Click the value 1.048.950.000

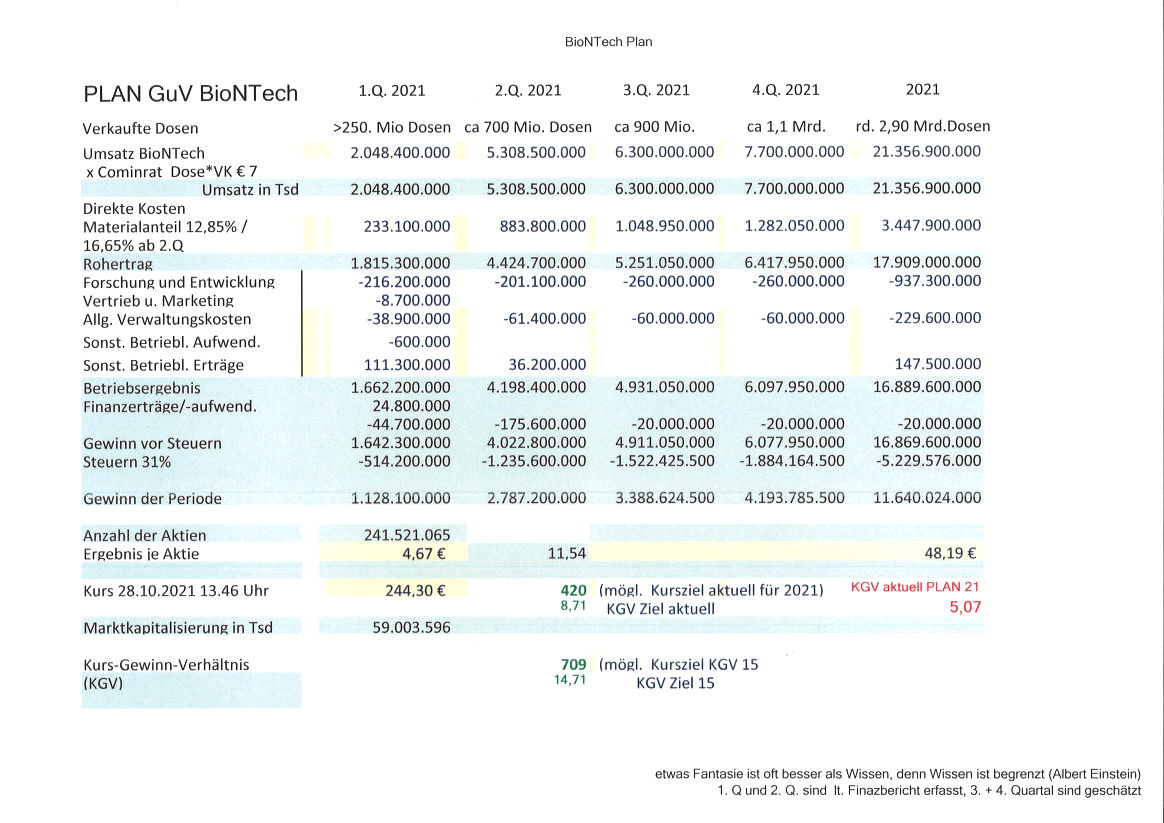point(664,226)
